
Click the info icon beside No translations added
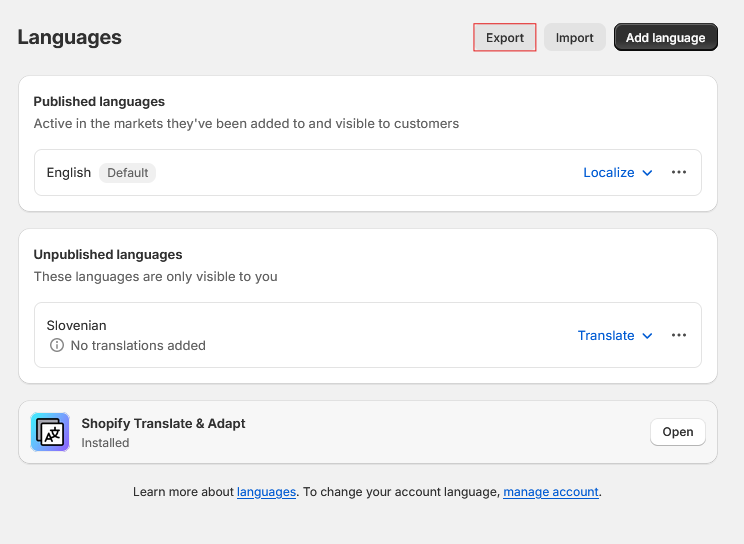coord(57,345)
